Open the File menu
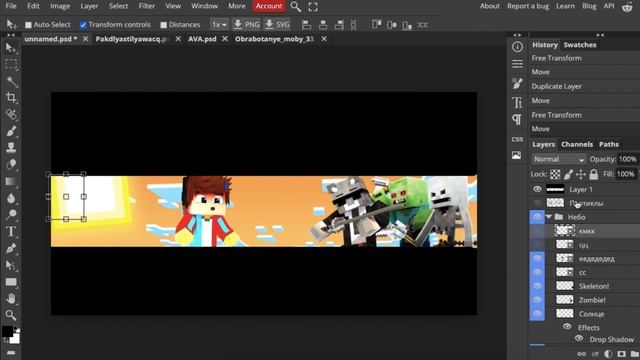Screen dimensions: 640x360 click(11, 6)
